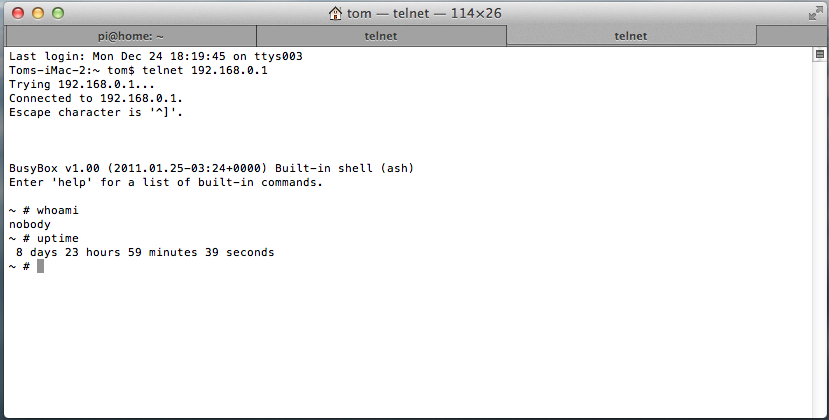Select the rightmost telnet tab

630,35
